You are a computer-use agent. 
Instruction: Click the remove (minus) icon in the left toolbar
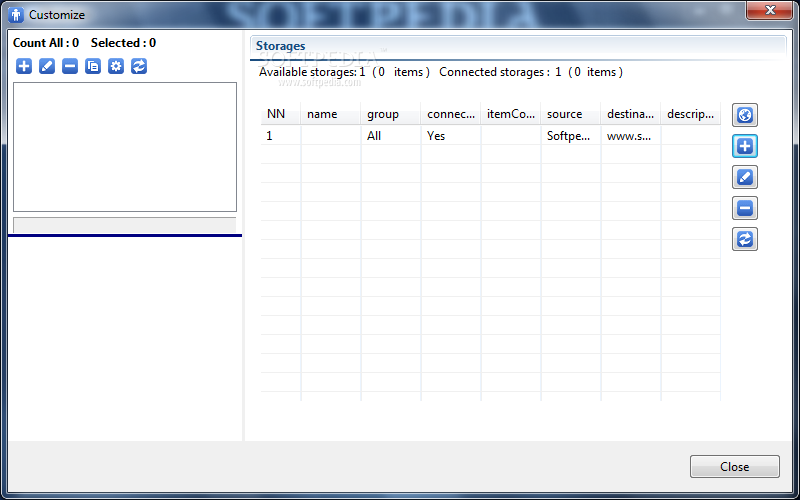(x=70, y=66)
